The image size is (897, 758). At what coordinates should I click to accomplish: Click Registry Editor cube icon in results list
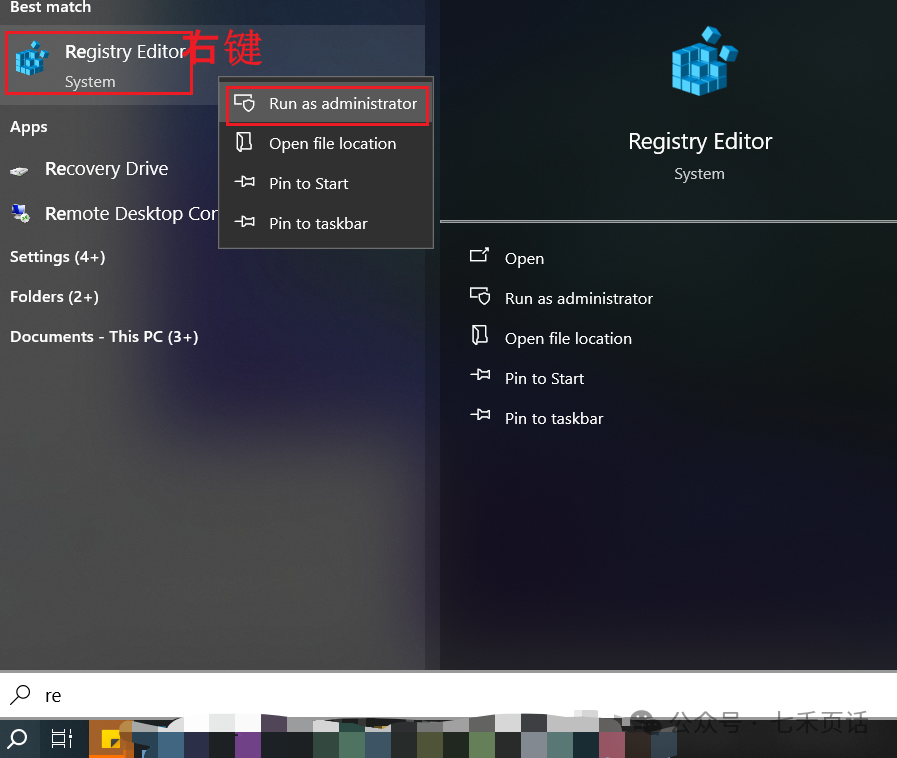click(31, 58)
